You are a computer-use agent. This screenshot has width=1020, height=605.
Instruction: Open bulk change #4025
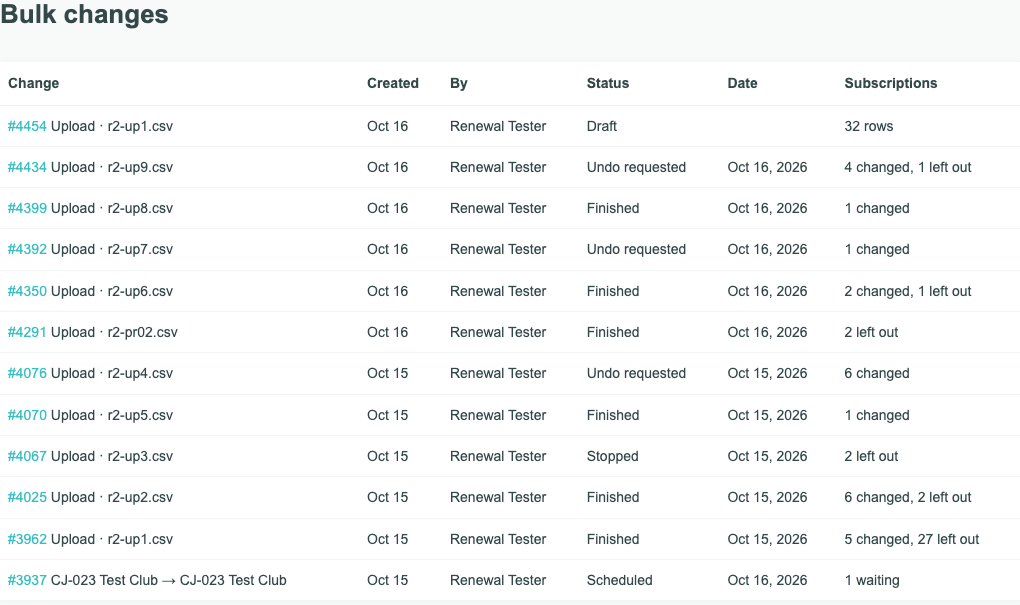tap(27, 497)
